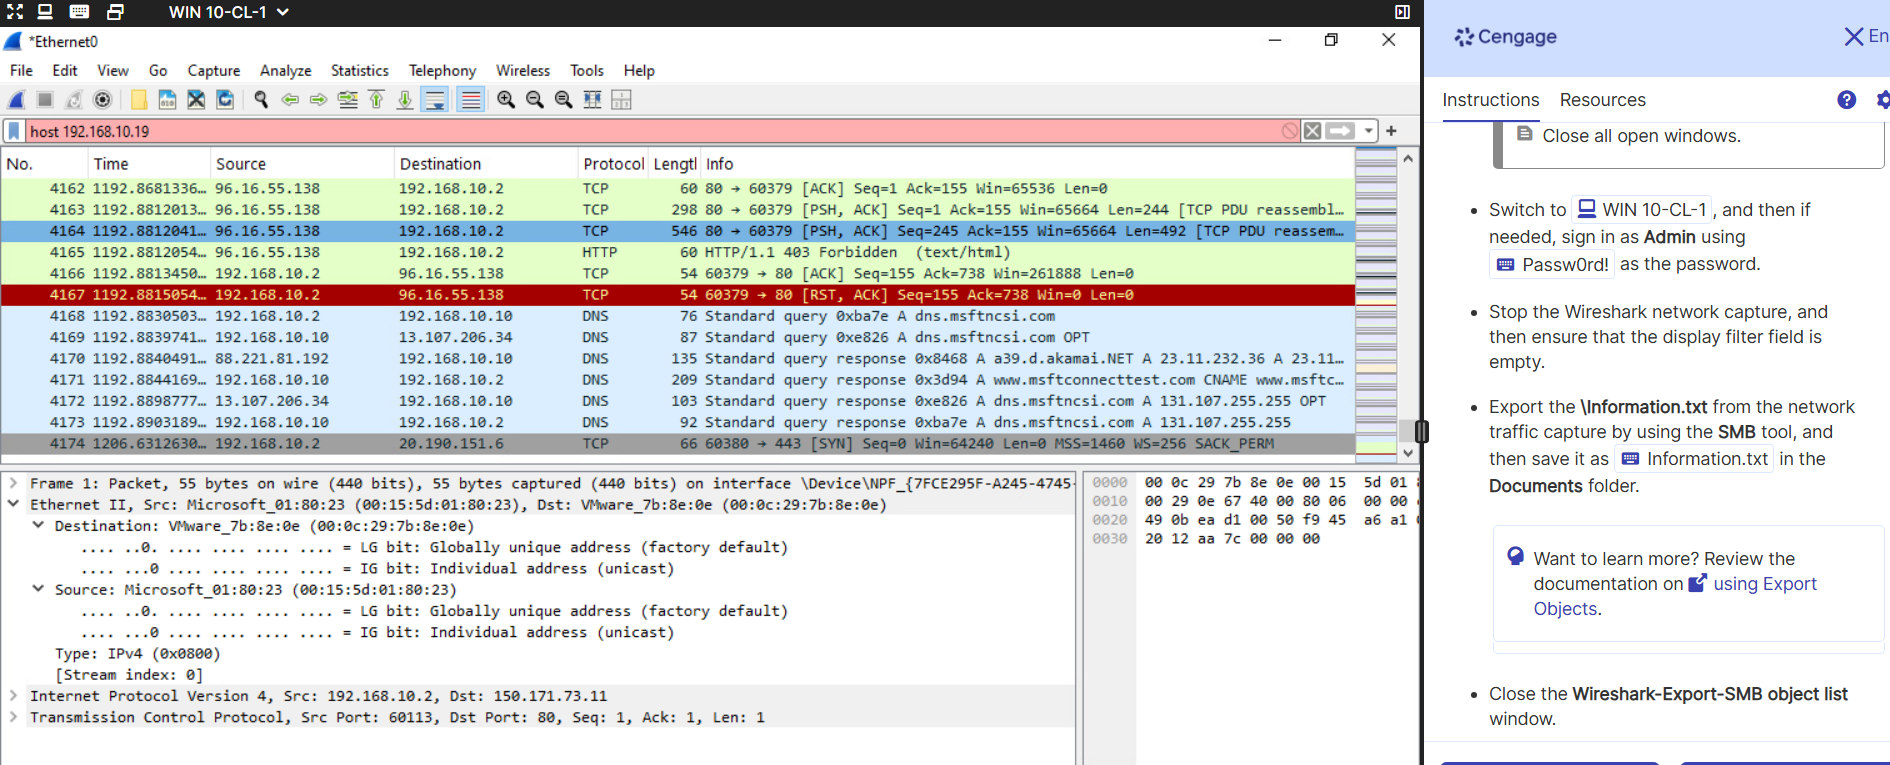Screen dimensions: 1890x765
Task: Open the help question mark icon
Action: click(1846, 100)
